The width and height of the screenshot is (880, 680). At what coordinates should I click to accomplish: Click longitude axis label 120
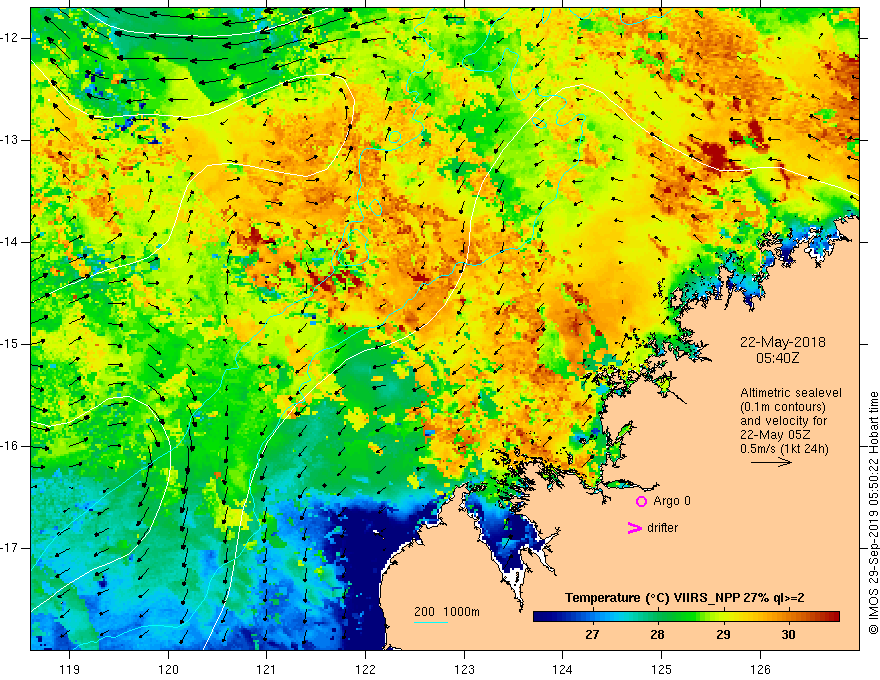point(168,669)
